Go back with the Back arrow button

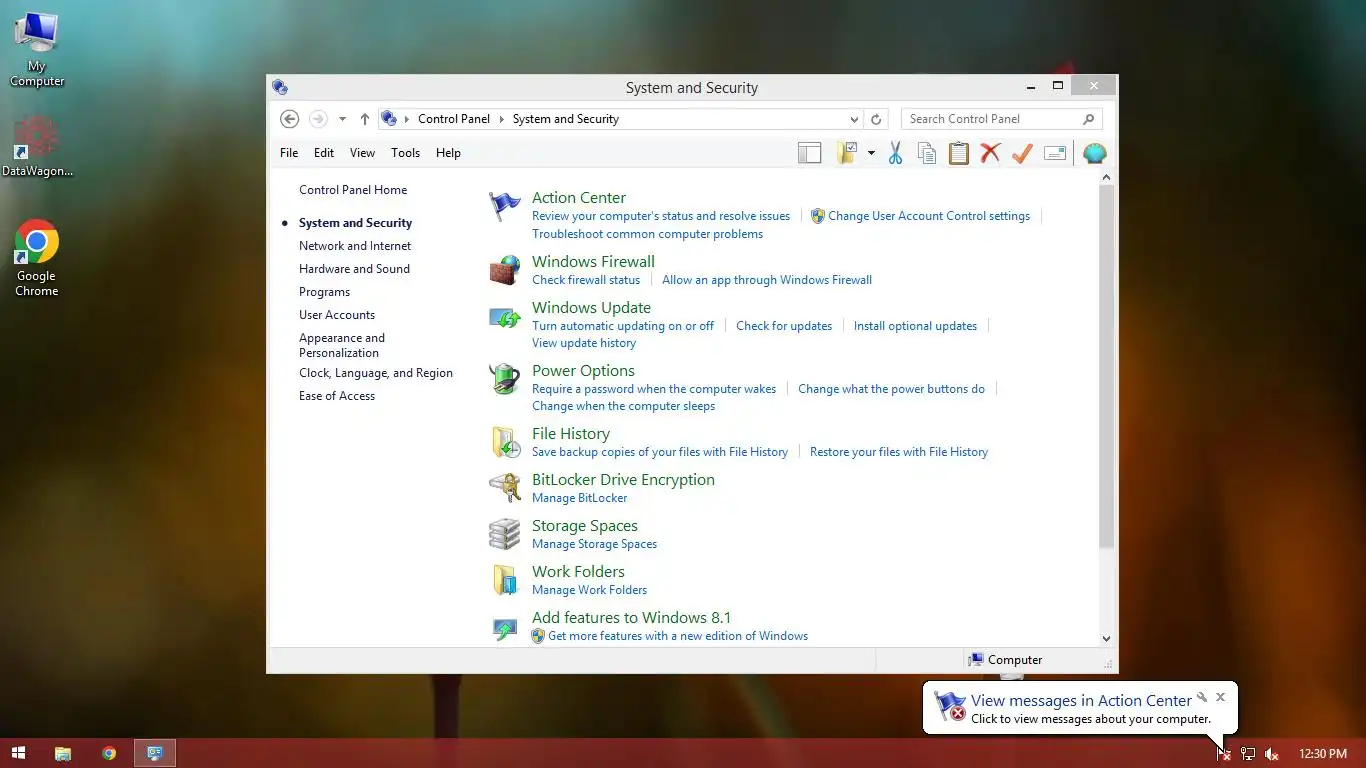point(289,119)
